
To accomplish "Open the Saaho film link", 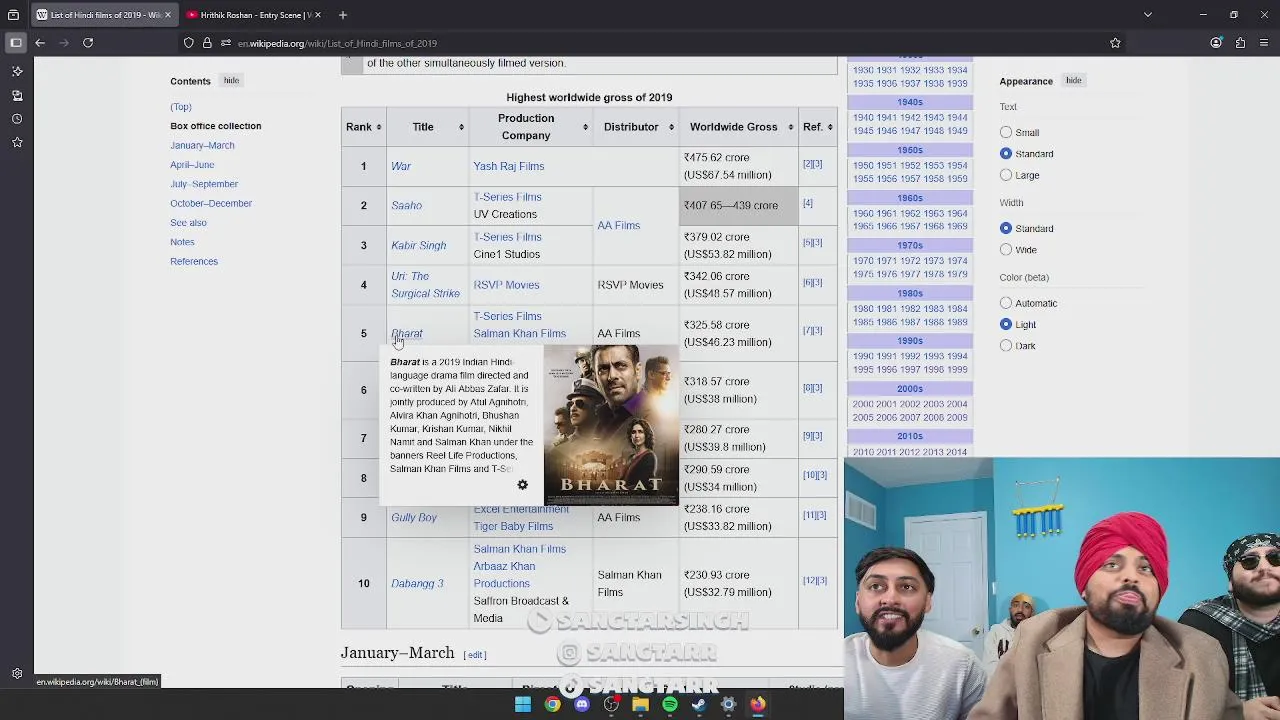I will tap(406, 205).
